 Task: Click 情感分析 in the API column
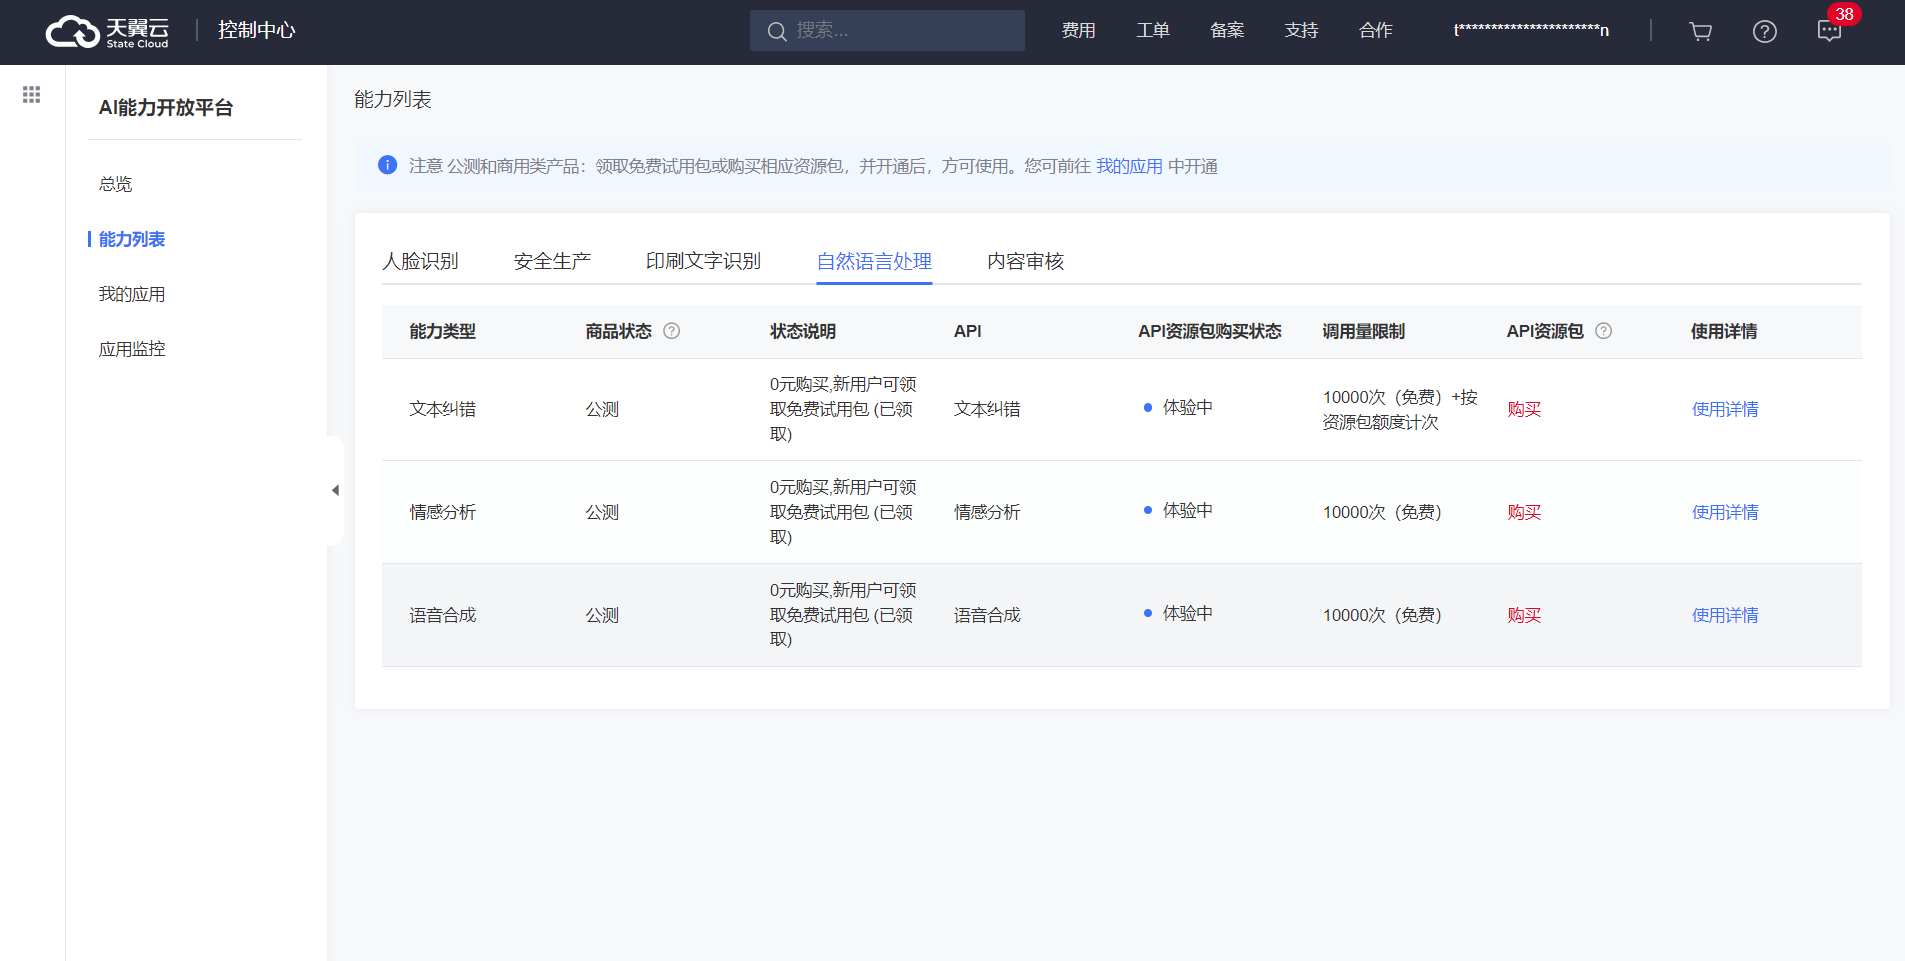(x=987, y=512)
